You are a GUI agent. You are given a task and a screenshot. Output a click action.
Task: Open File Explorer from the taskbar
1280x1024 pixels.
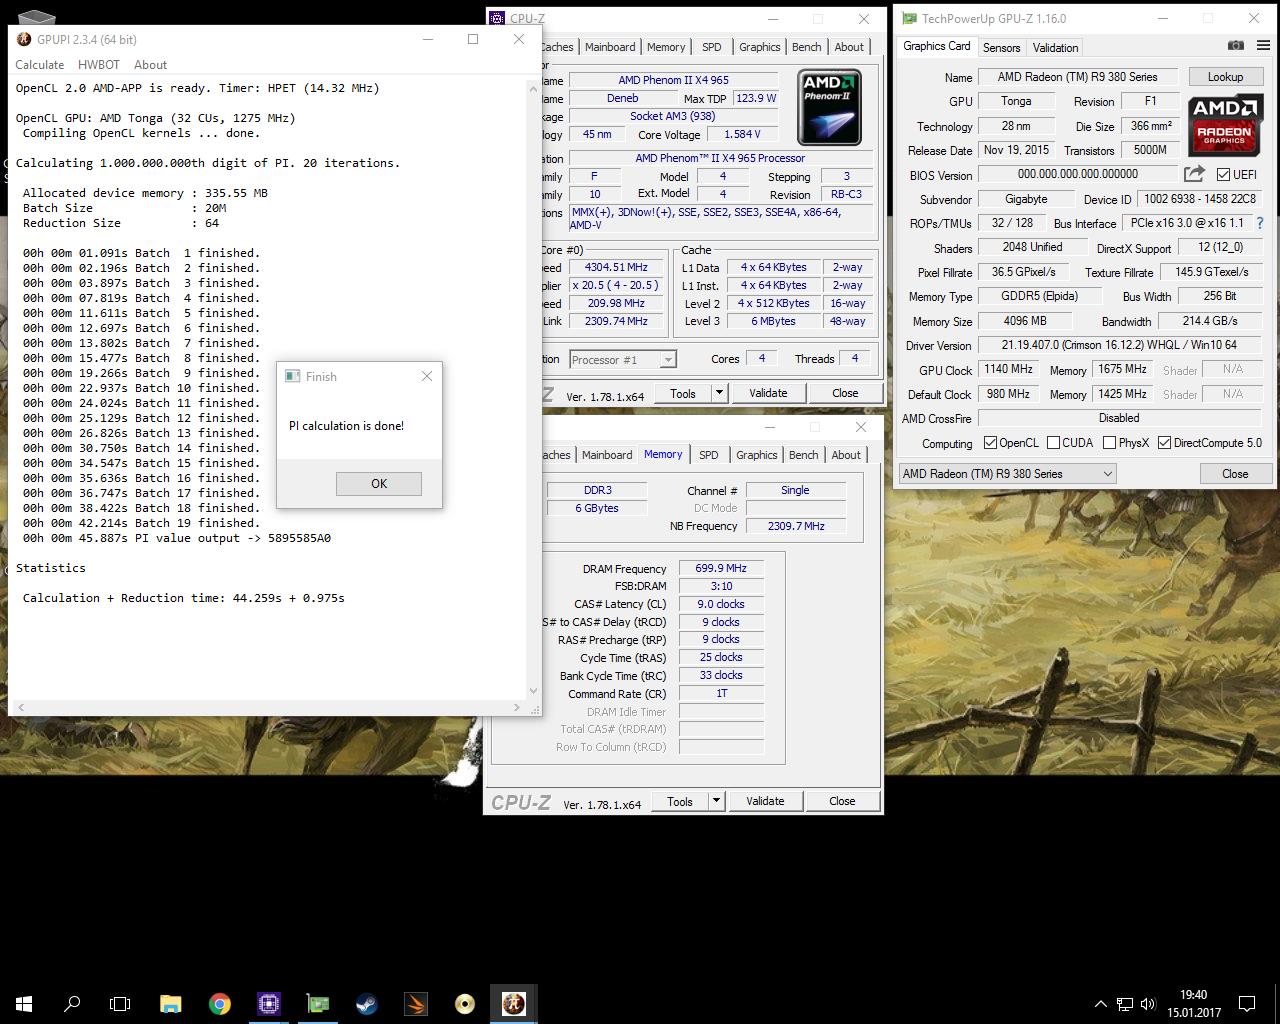click(171, 1004)
